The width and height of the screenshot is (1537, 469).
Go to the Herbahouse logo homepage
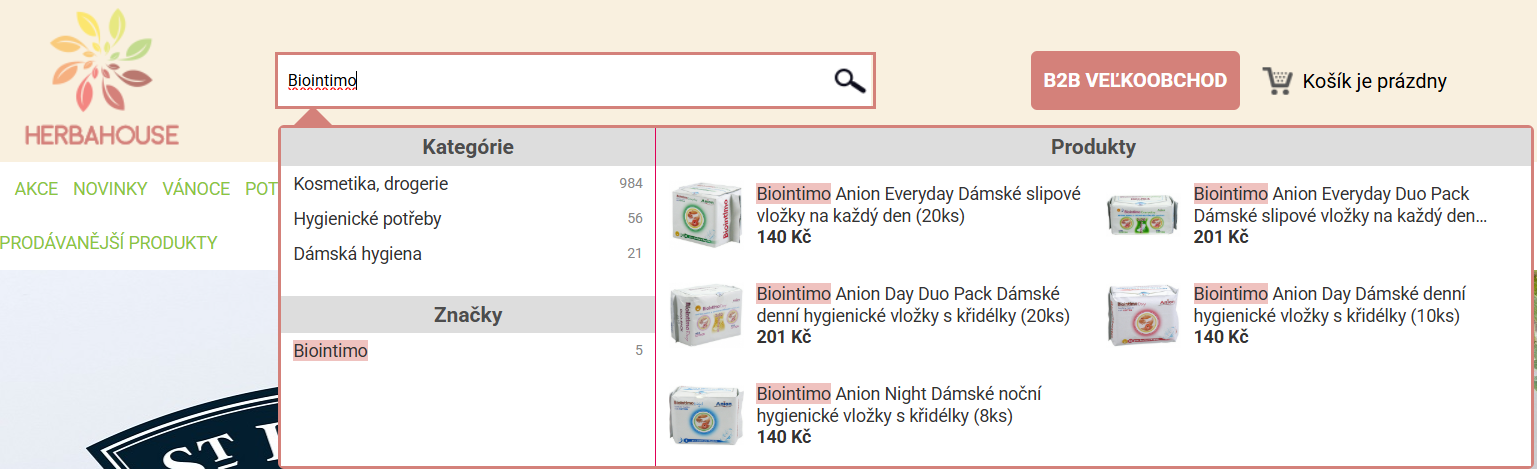pos(102,80)
